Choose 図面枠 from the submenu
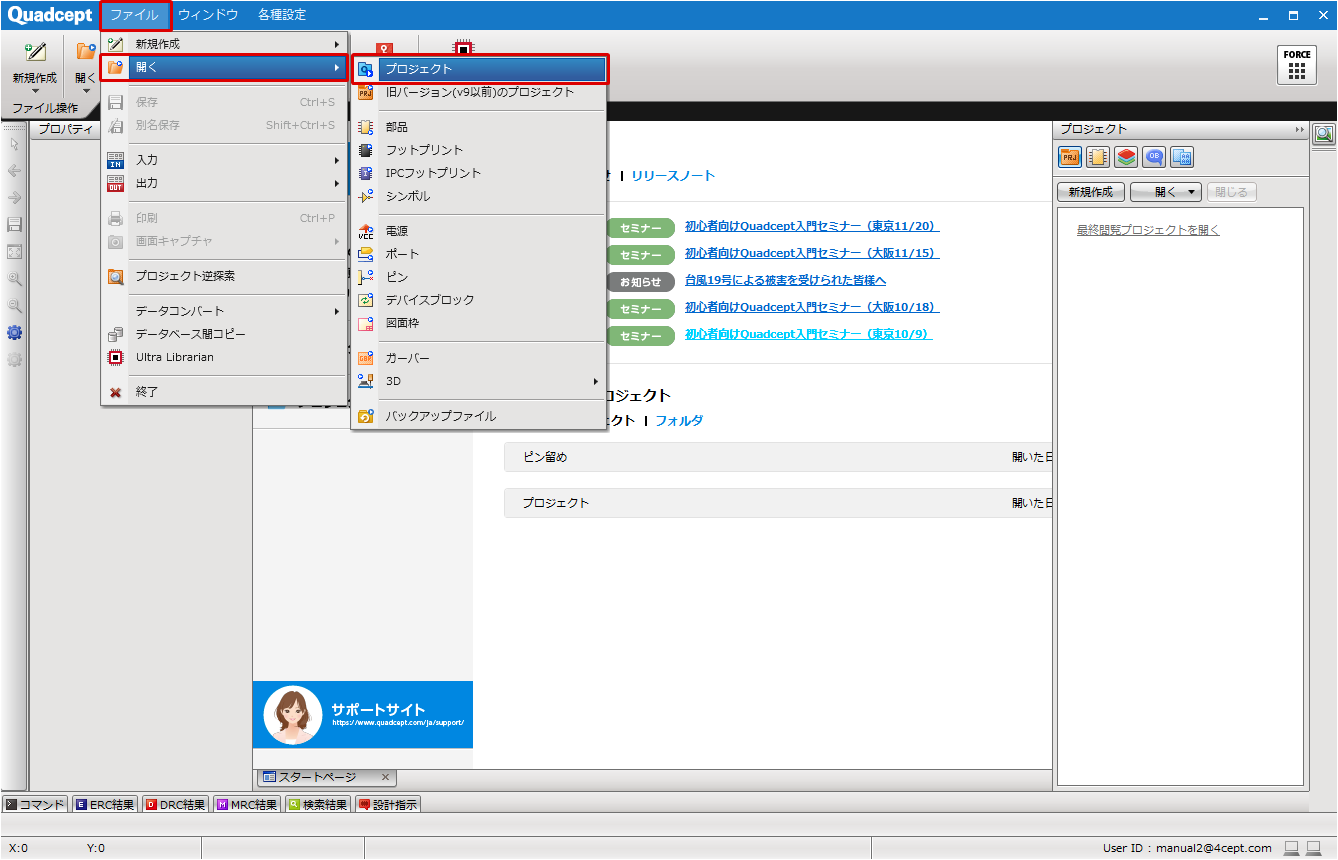This screenshot has width=1338, height=860. coord(479,323)
